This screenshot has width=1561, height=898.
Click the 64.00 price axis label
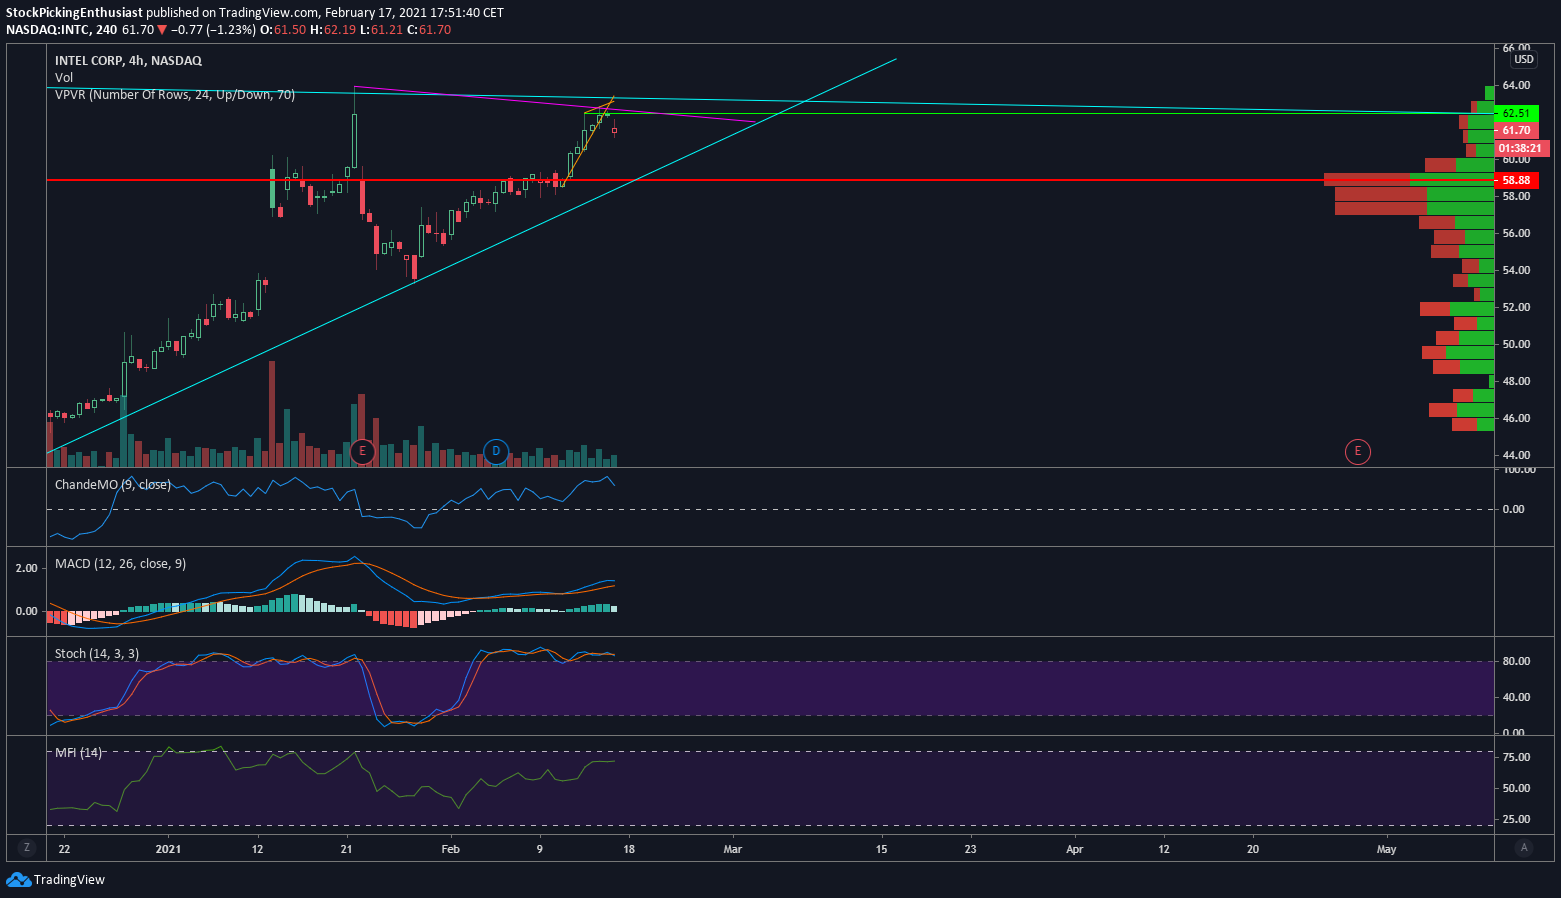1516,86
